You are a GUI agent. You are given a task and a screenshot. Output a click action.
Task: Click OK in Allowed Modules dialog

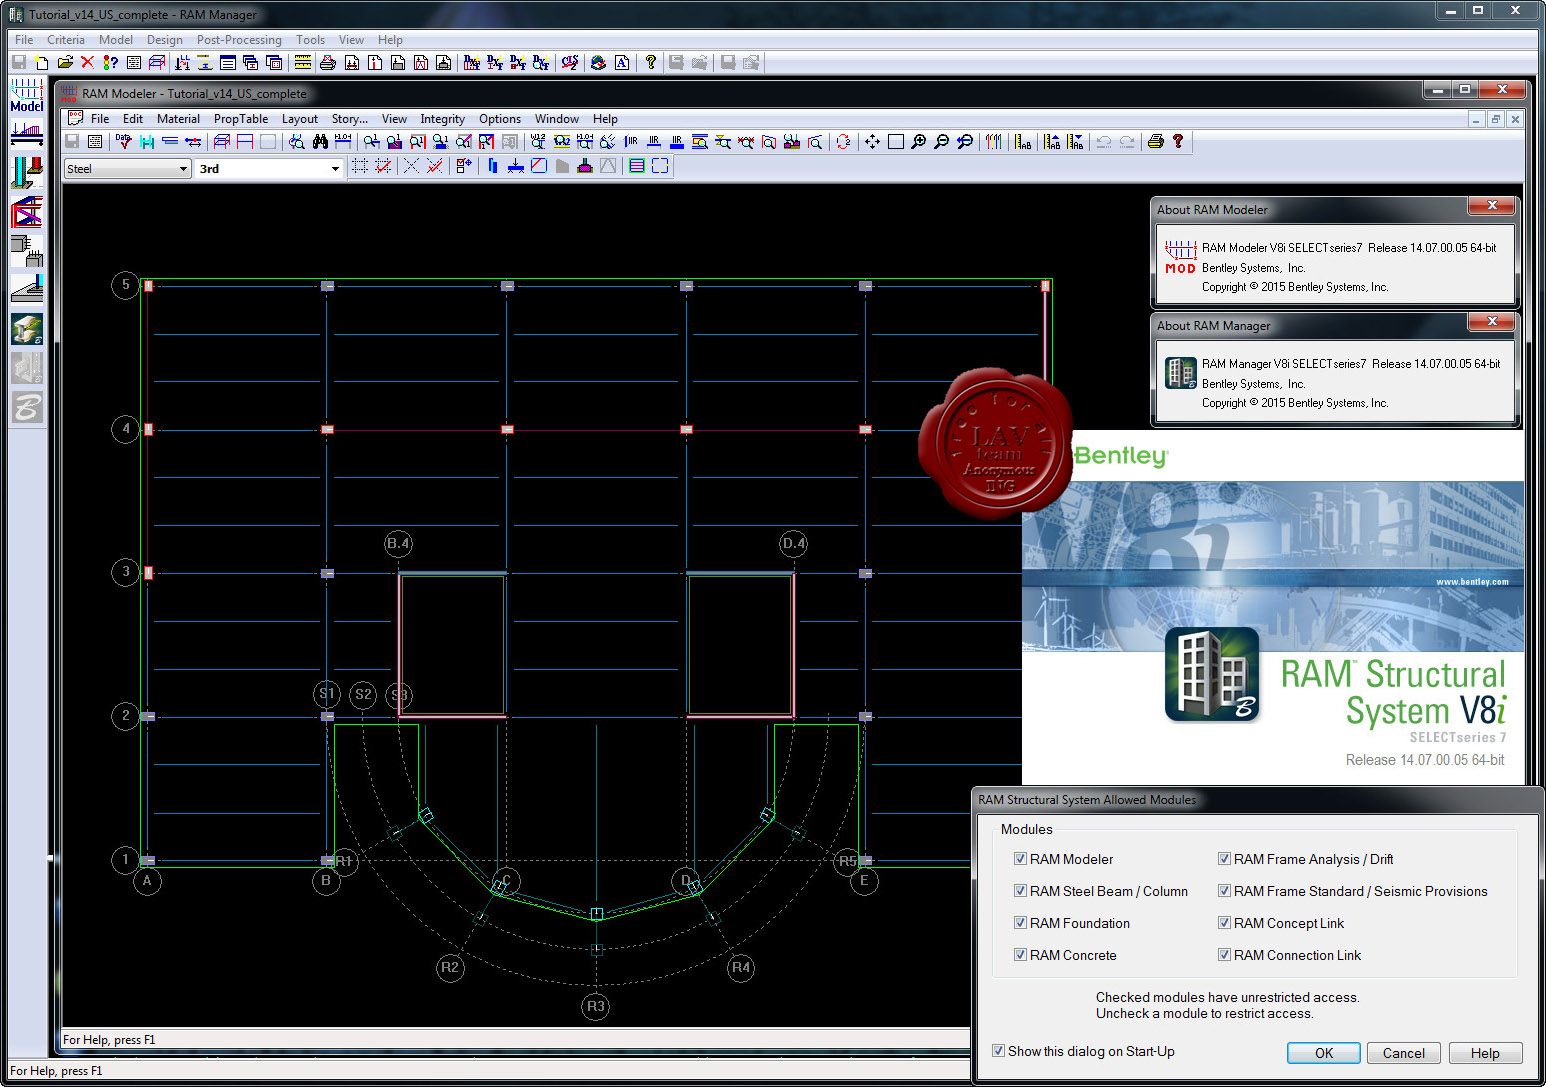1324,1053
